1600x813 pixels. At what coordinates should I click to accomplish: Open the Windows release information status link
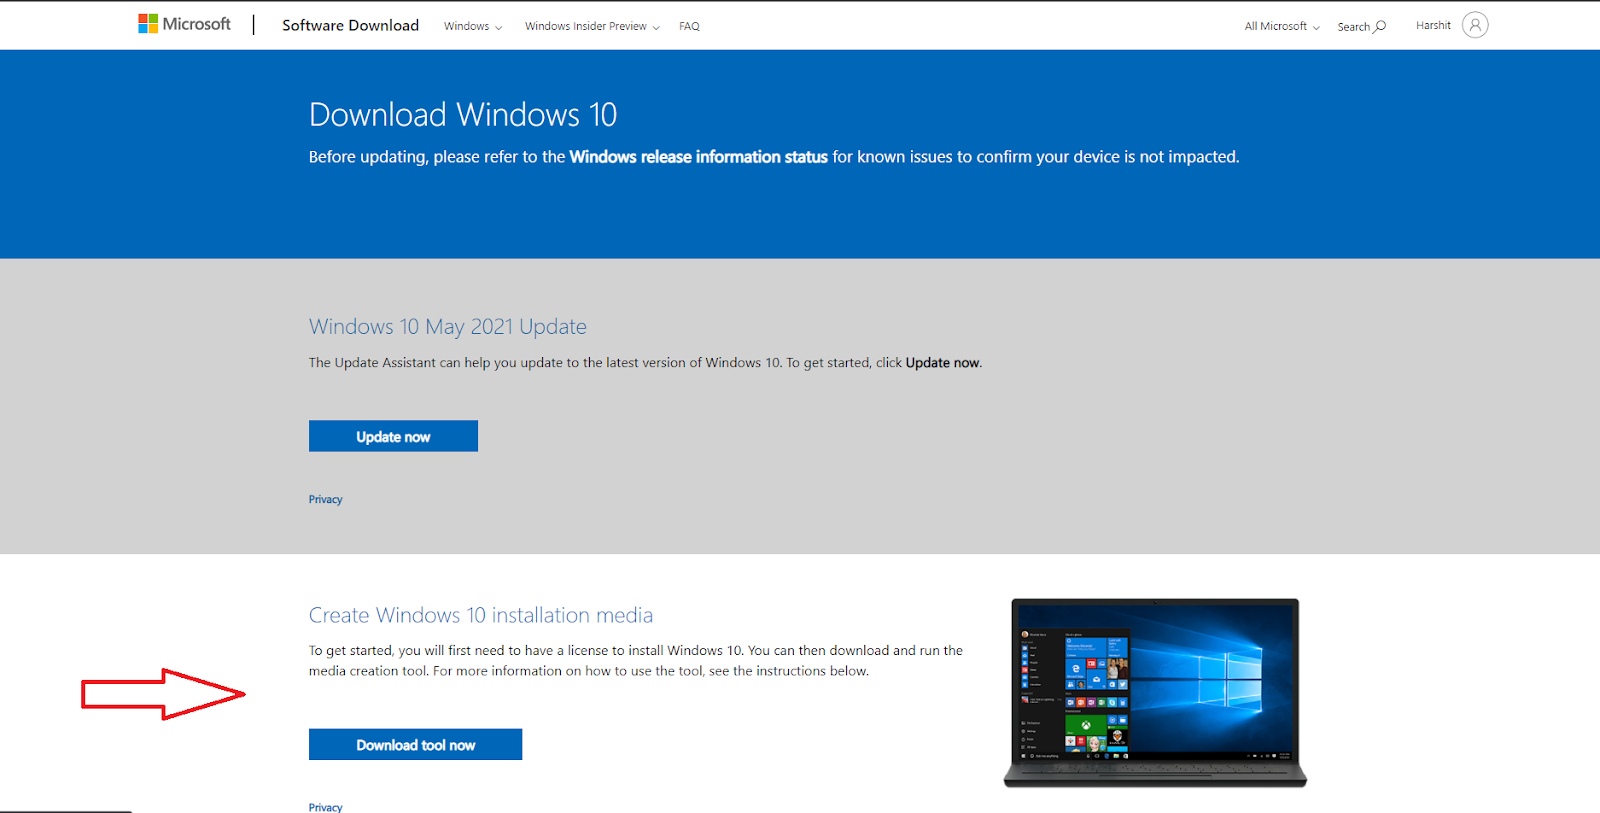point(698,157)
